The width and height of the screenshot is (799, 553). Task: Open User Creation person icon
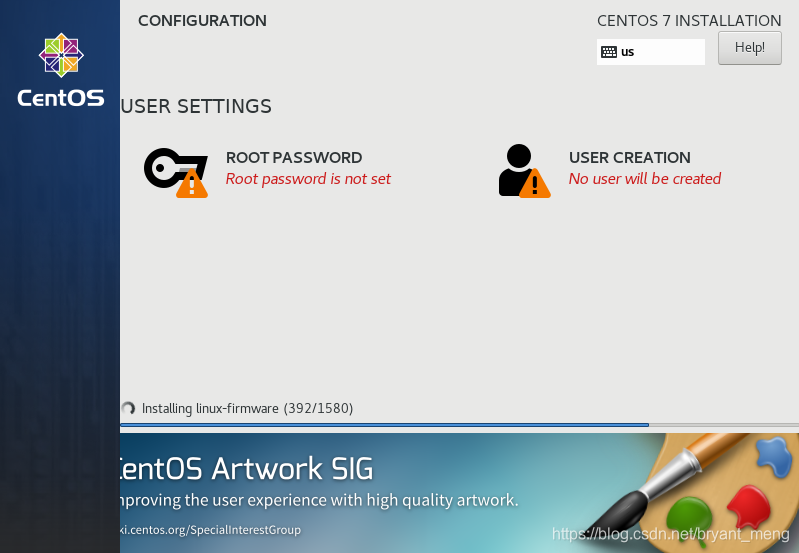(524, 171)
